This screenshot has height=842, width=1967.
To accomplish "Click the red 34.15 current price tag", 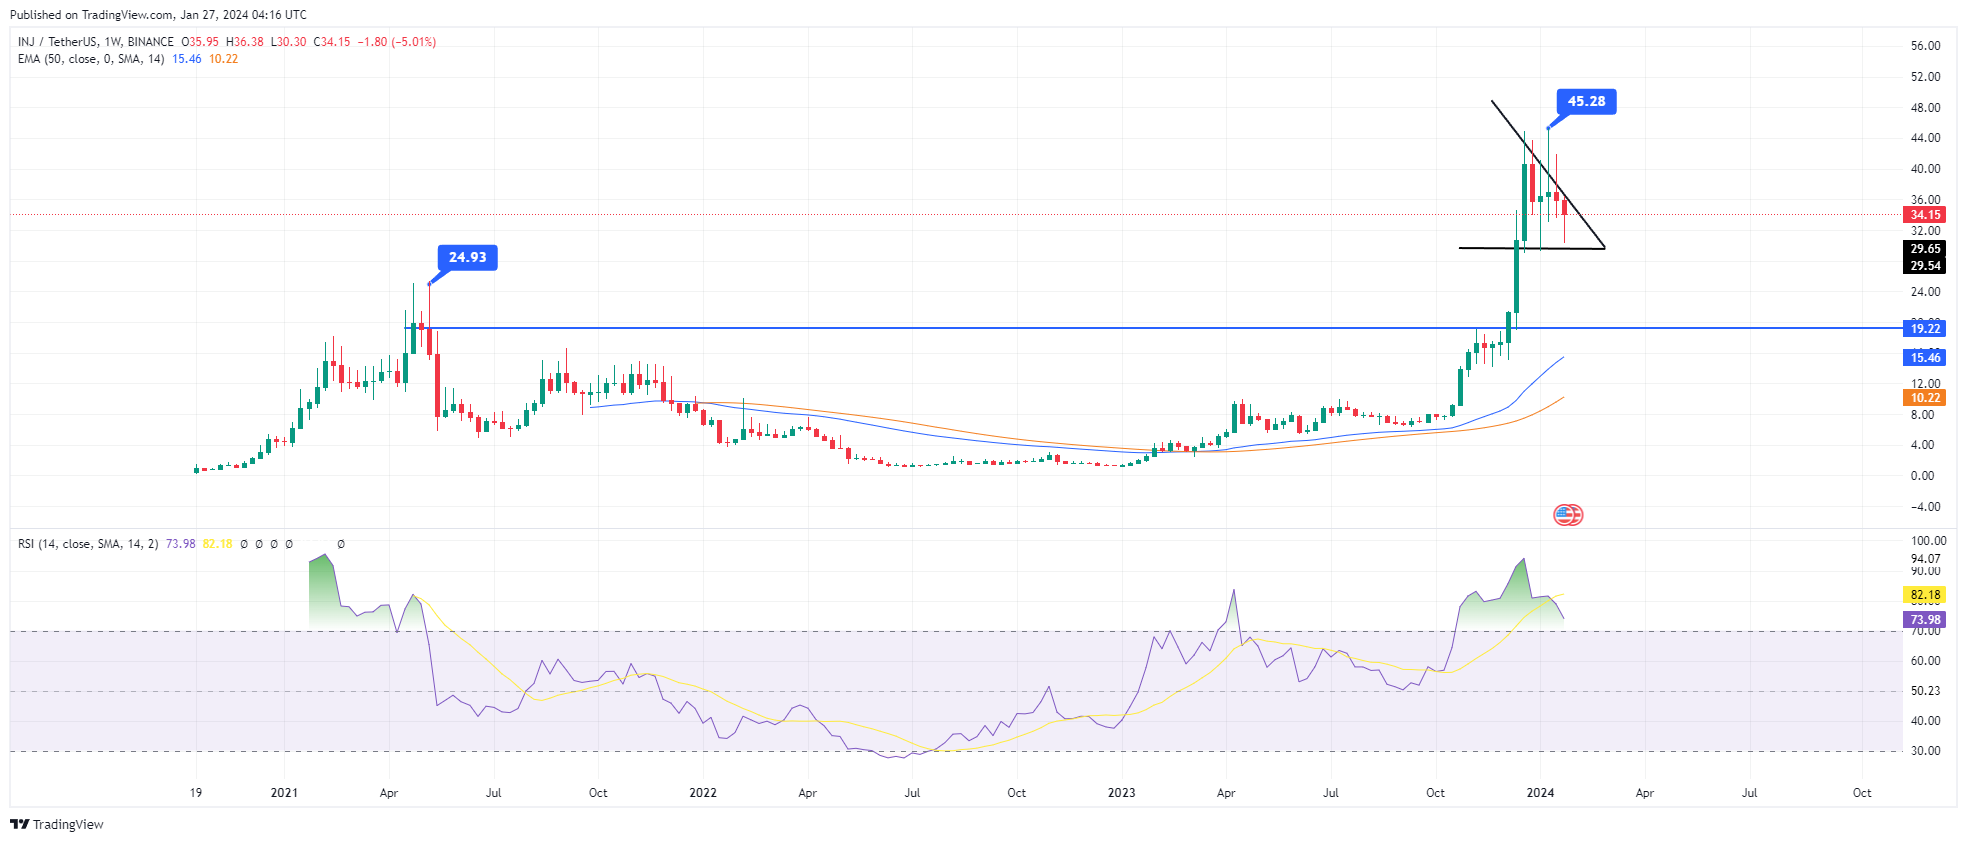I will pos(1924,215).
